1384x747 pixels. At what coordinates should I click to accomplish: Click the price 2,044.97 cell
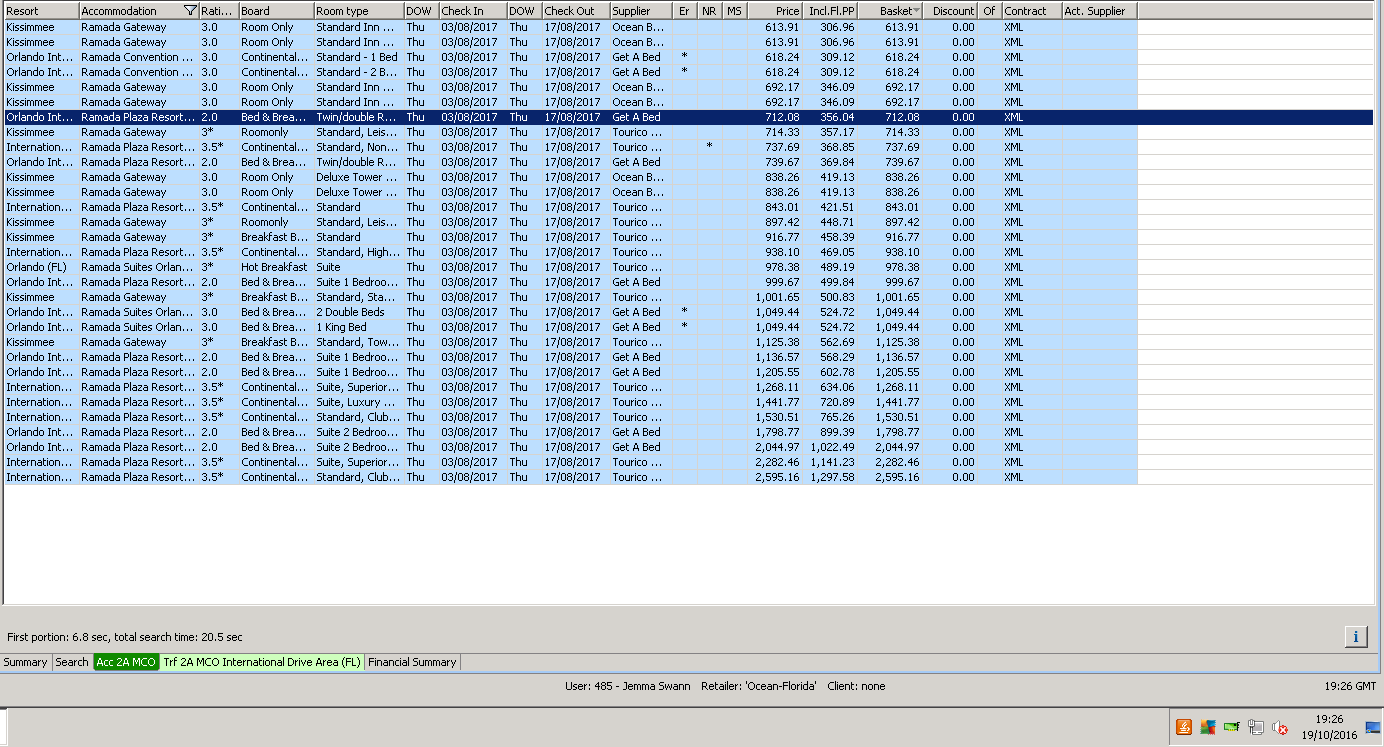click(x=777, y=447)
